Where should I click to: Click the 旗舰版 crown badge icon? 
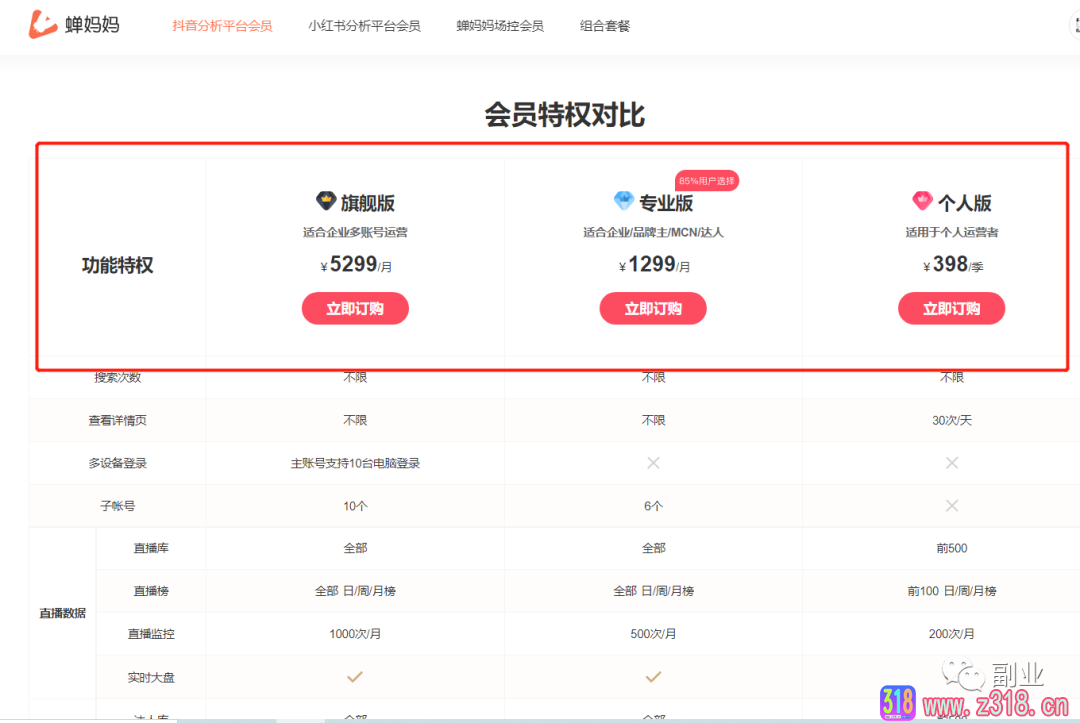[x=326, y=201]
